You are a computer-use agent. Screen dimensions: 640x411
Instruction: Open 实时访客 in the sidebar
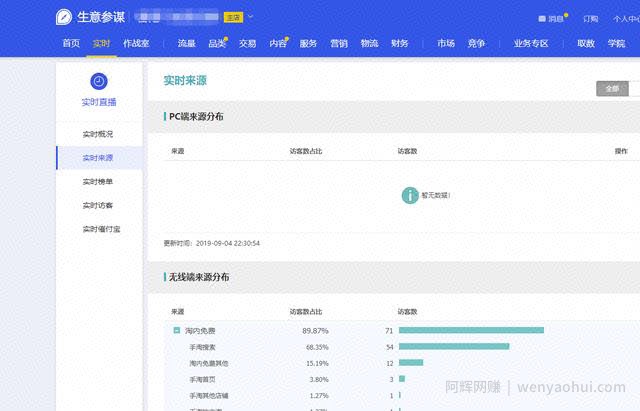(x=98, y=205)
